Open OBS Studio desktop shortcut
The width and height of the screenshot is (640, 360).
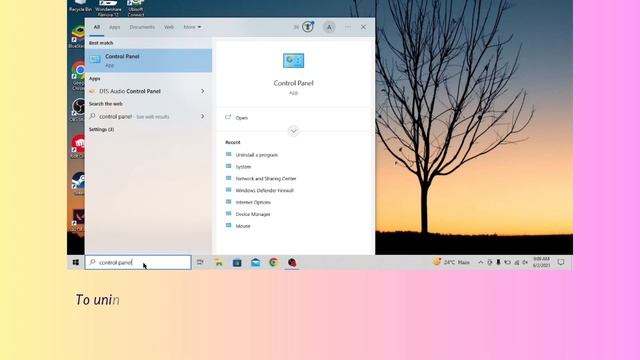click(x=78, y=110)
